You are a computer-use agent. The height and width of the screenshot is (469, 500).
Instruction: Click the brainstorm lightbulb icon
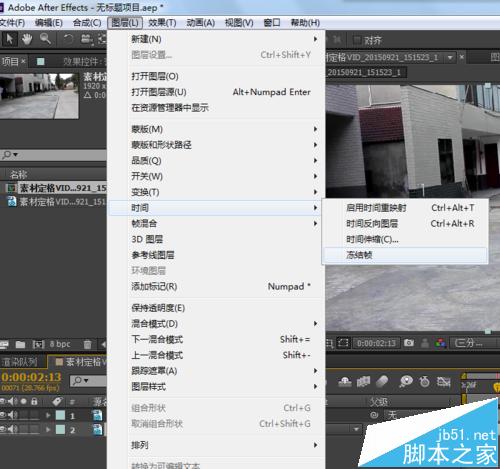pyautogui.click(x=406, y=381)
